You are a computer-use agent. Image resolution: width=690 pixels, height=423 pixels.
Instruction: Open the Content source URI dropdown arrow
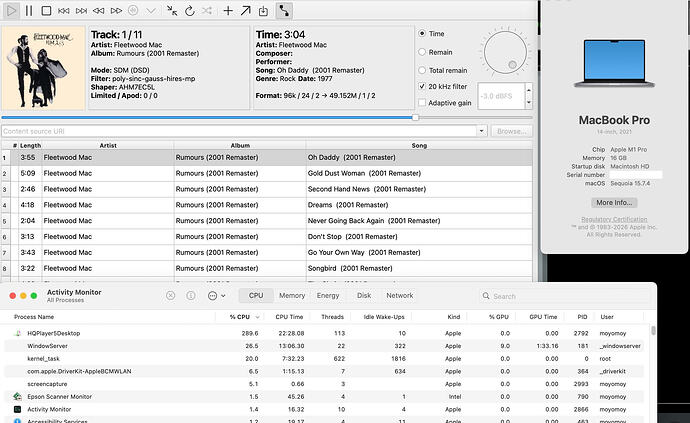(481, 131)
